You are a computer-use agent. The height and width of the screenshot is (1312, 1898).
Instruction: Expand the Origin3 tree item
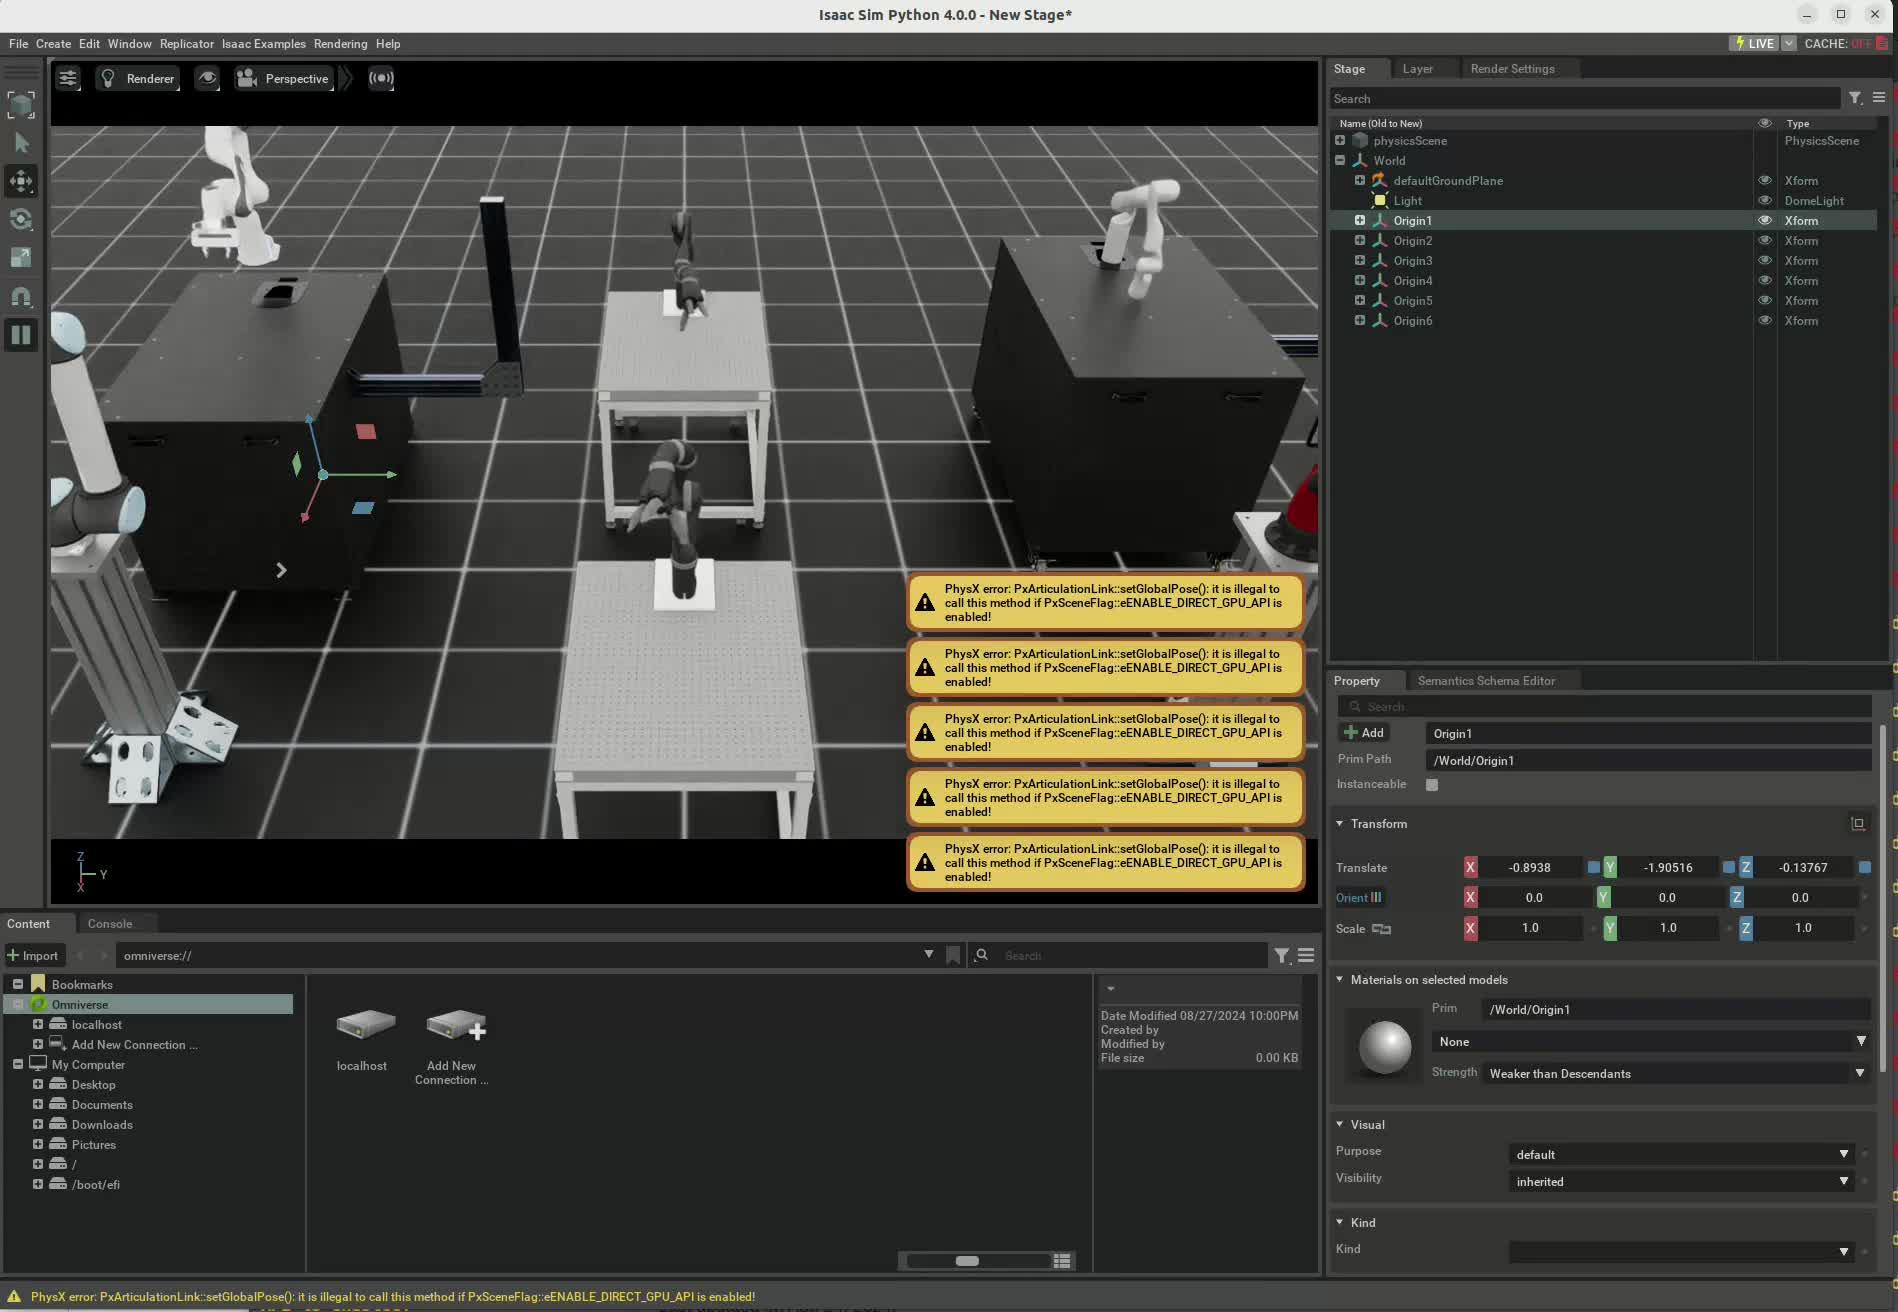point(1359,261)
